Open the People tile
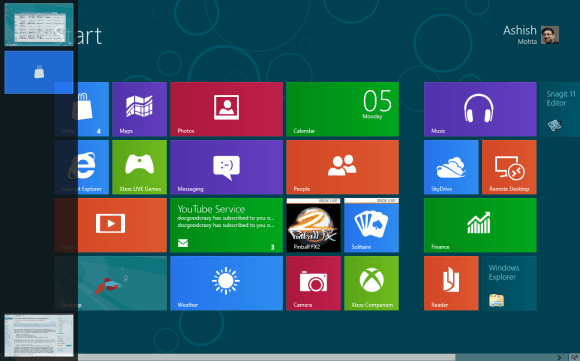Viewport: 580px width, 361px height. (x=343, y=167)
